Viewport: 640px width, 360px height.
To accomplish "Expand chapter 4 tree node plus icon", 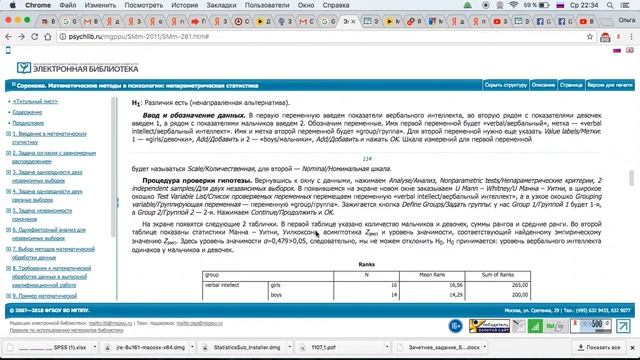I will pyautogui.click(x=8, y=191).
